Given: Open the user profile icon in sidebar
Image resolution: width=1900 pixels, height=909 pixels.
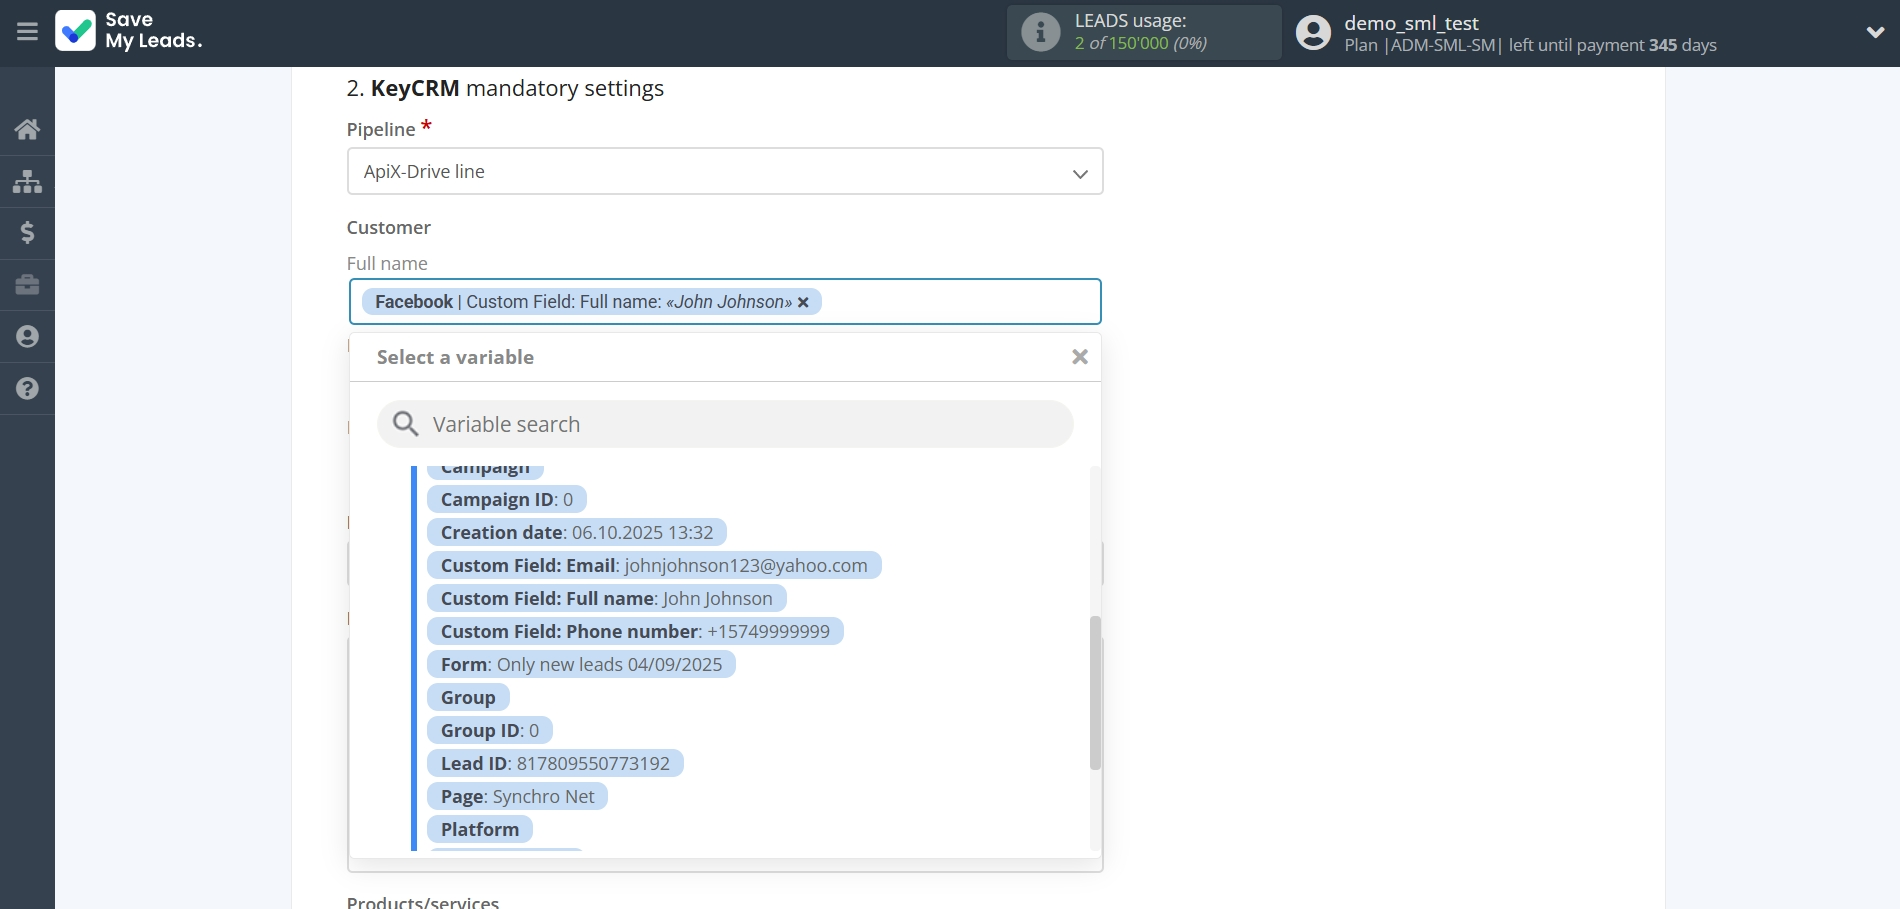Looking at the screenshot, I should click(27, 337).
